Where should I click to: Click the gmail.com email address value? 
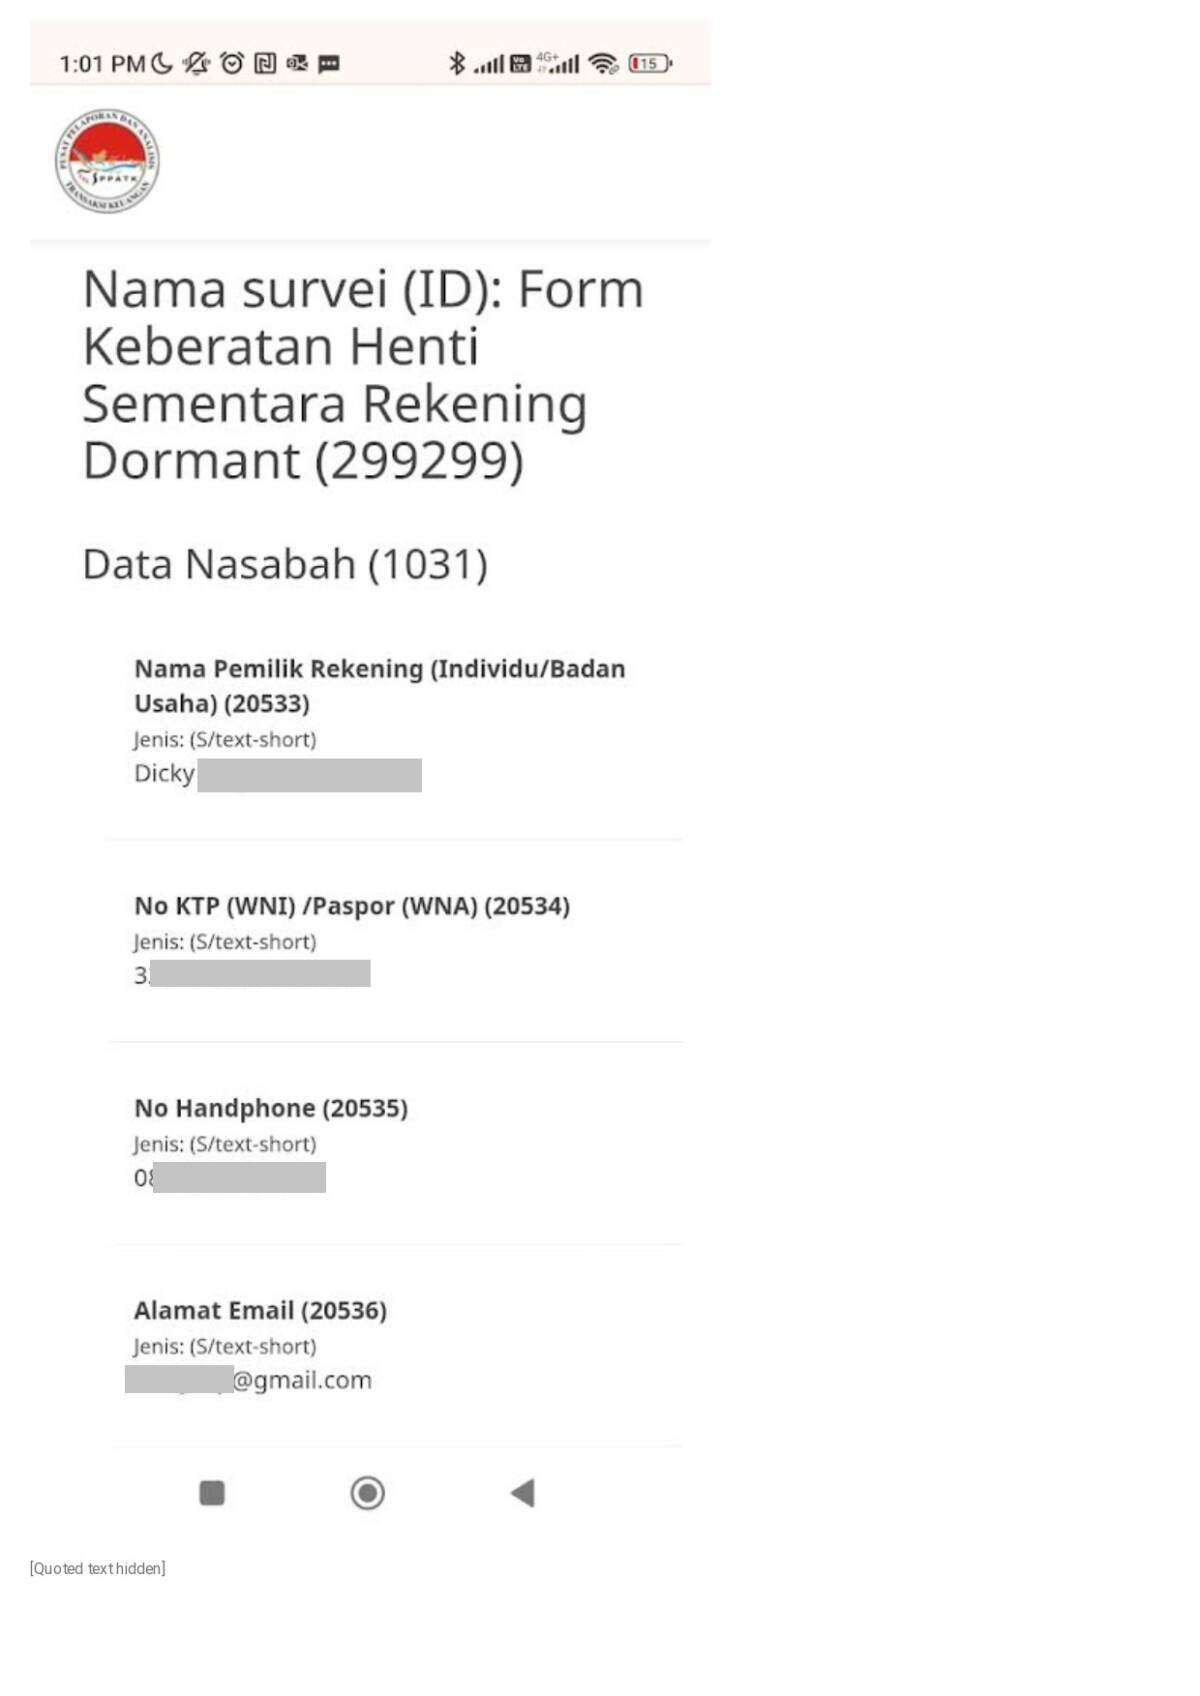pyautogui.click(x=249, y=1380)
